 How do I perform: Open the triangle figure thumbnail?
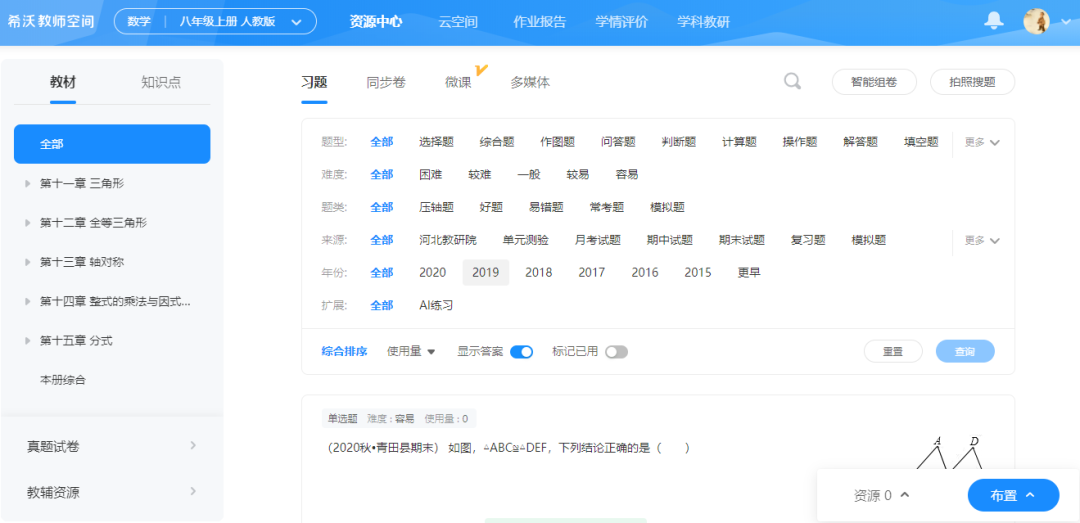pyautogui.click(x=951, y=453)
